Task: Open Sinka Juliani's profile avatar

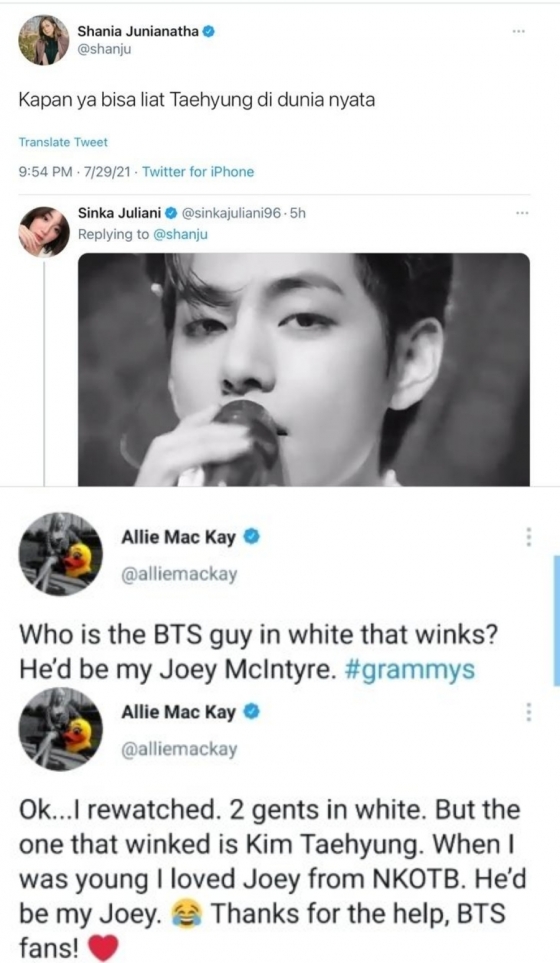Action: pyautogui.click(x=44, y=232)
